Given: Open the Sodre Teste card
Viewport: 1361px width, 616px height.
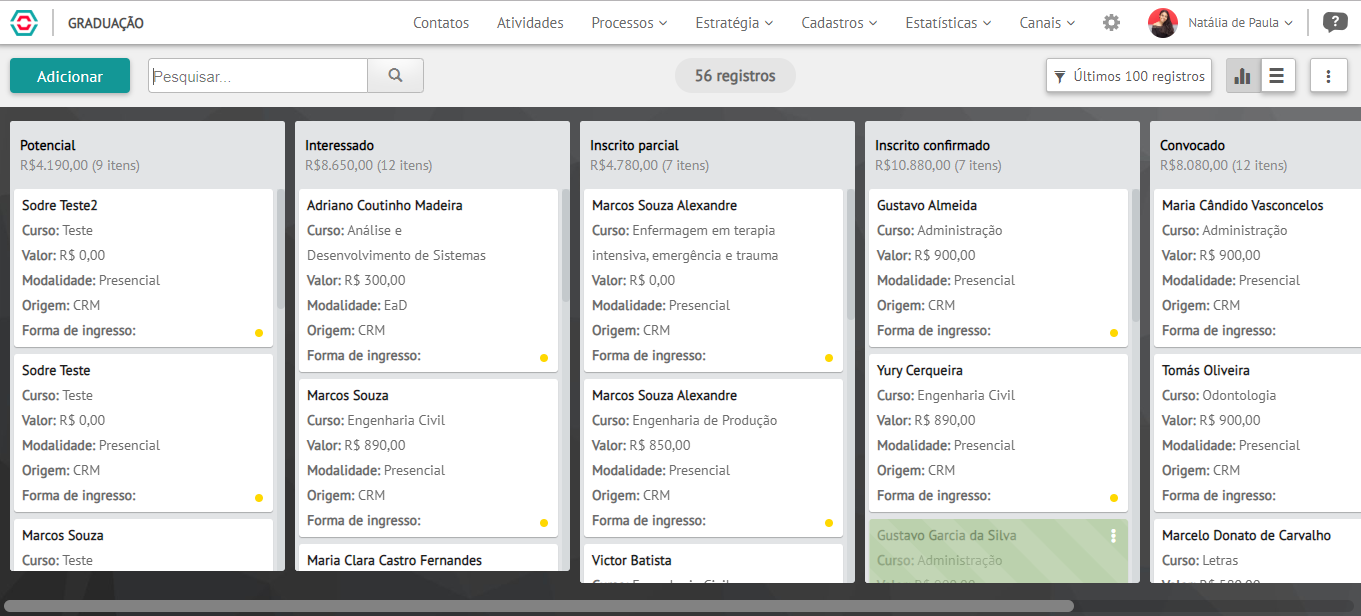Looking at the screenshot, I should (143, 433).
